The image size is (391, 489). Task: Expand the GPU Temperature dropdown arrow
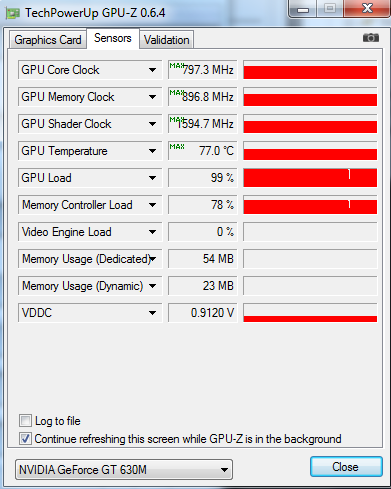click(x=153, y=151)
